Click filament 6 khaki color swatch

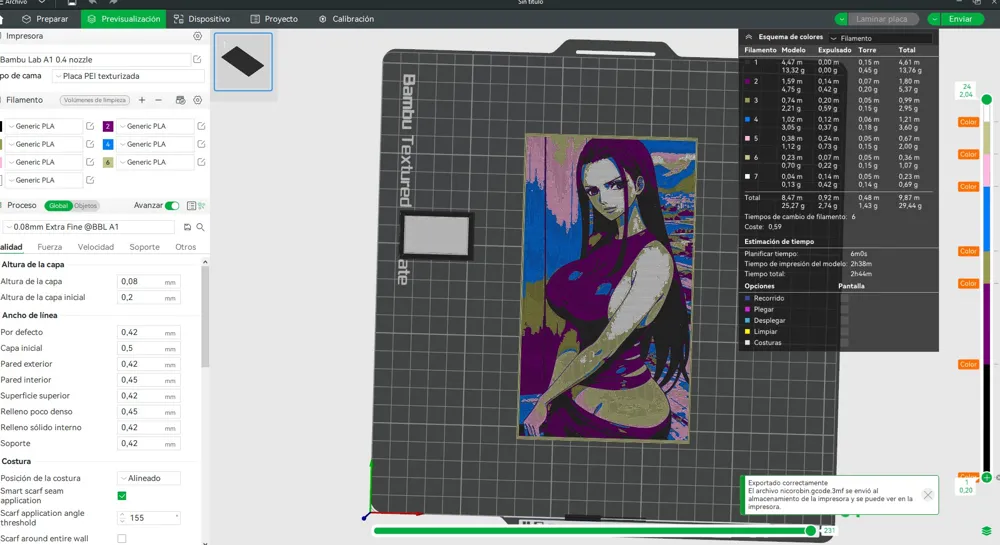(108, 162)
